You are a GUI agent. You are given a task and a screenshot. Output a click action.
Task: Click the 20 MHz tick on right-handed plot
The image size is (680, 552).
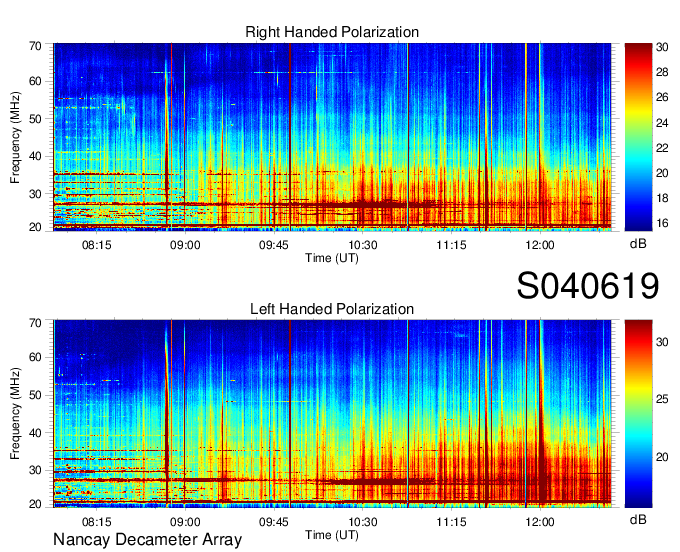tap(35, 227)
